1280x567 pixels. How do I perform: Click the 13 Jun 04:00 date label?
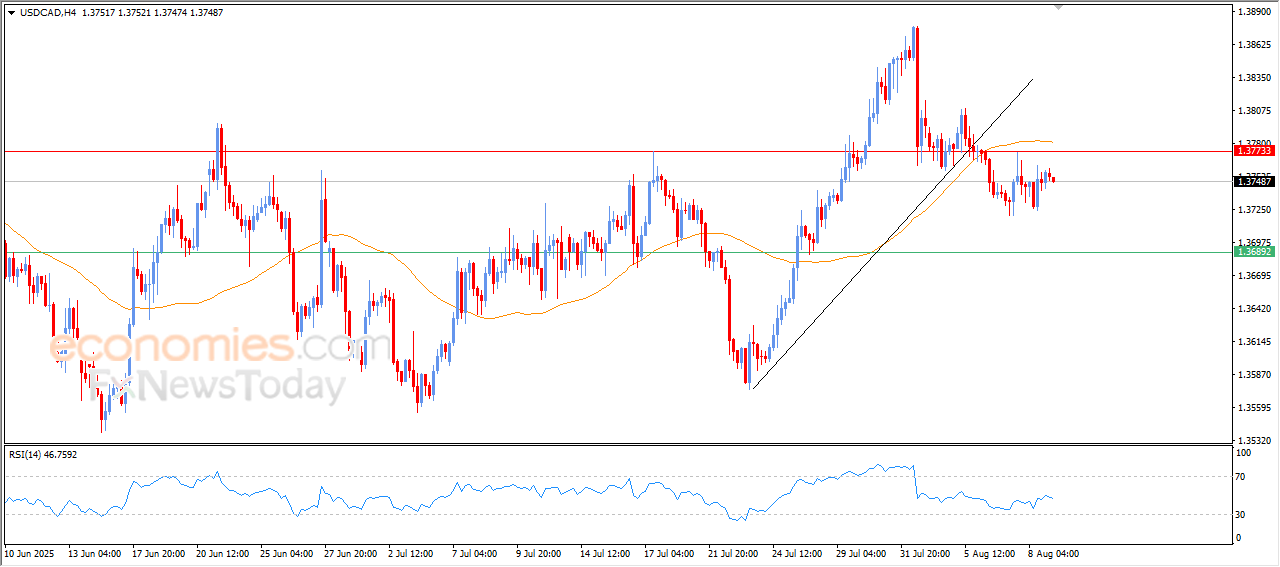94,553
